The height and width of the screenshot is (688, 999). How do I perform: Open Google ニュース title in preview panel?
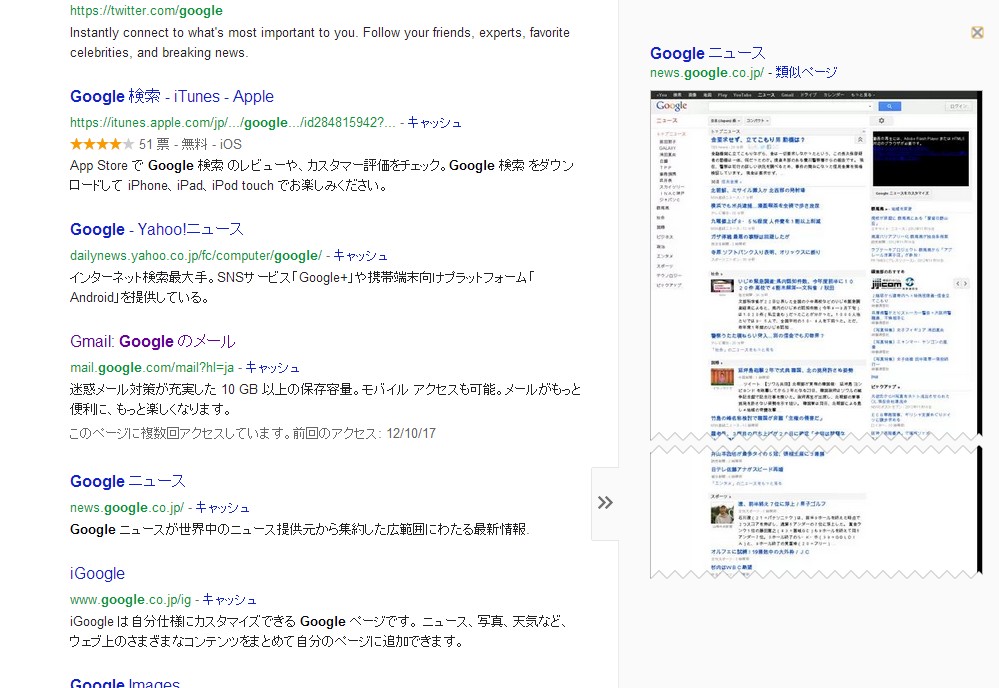coord(707,53)
